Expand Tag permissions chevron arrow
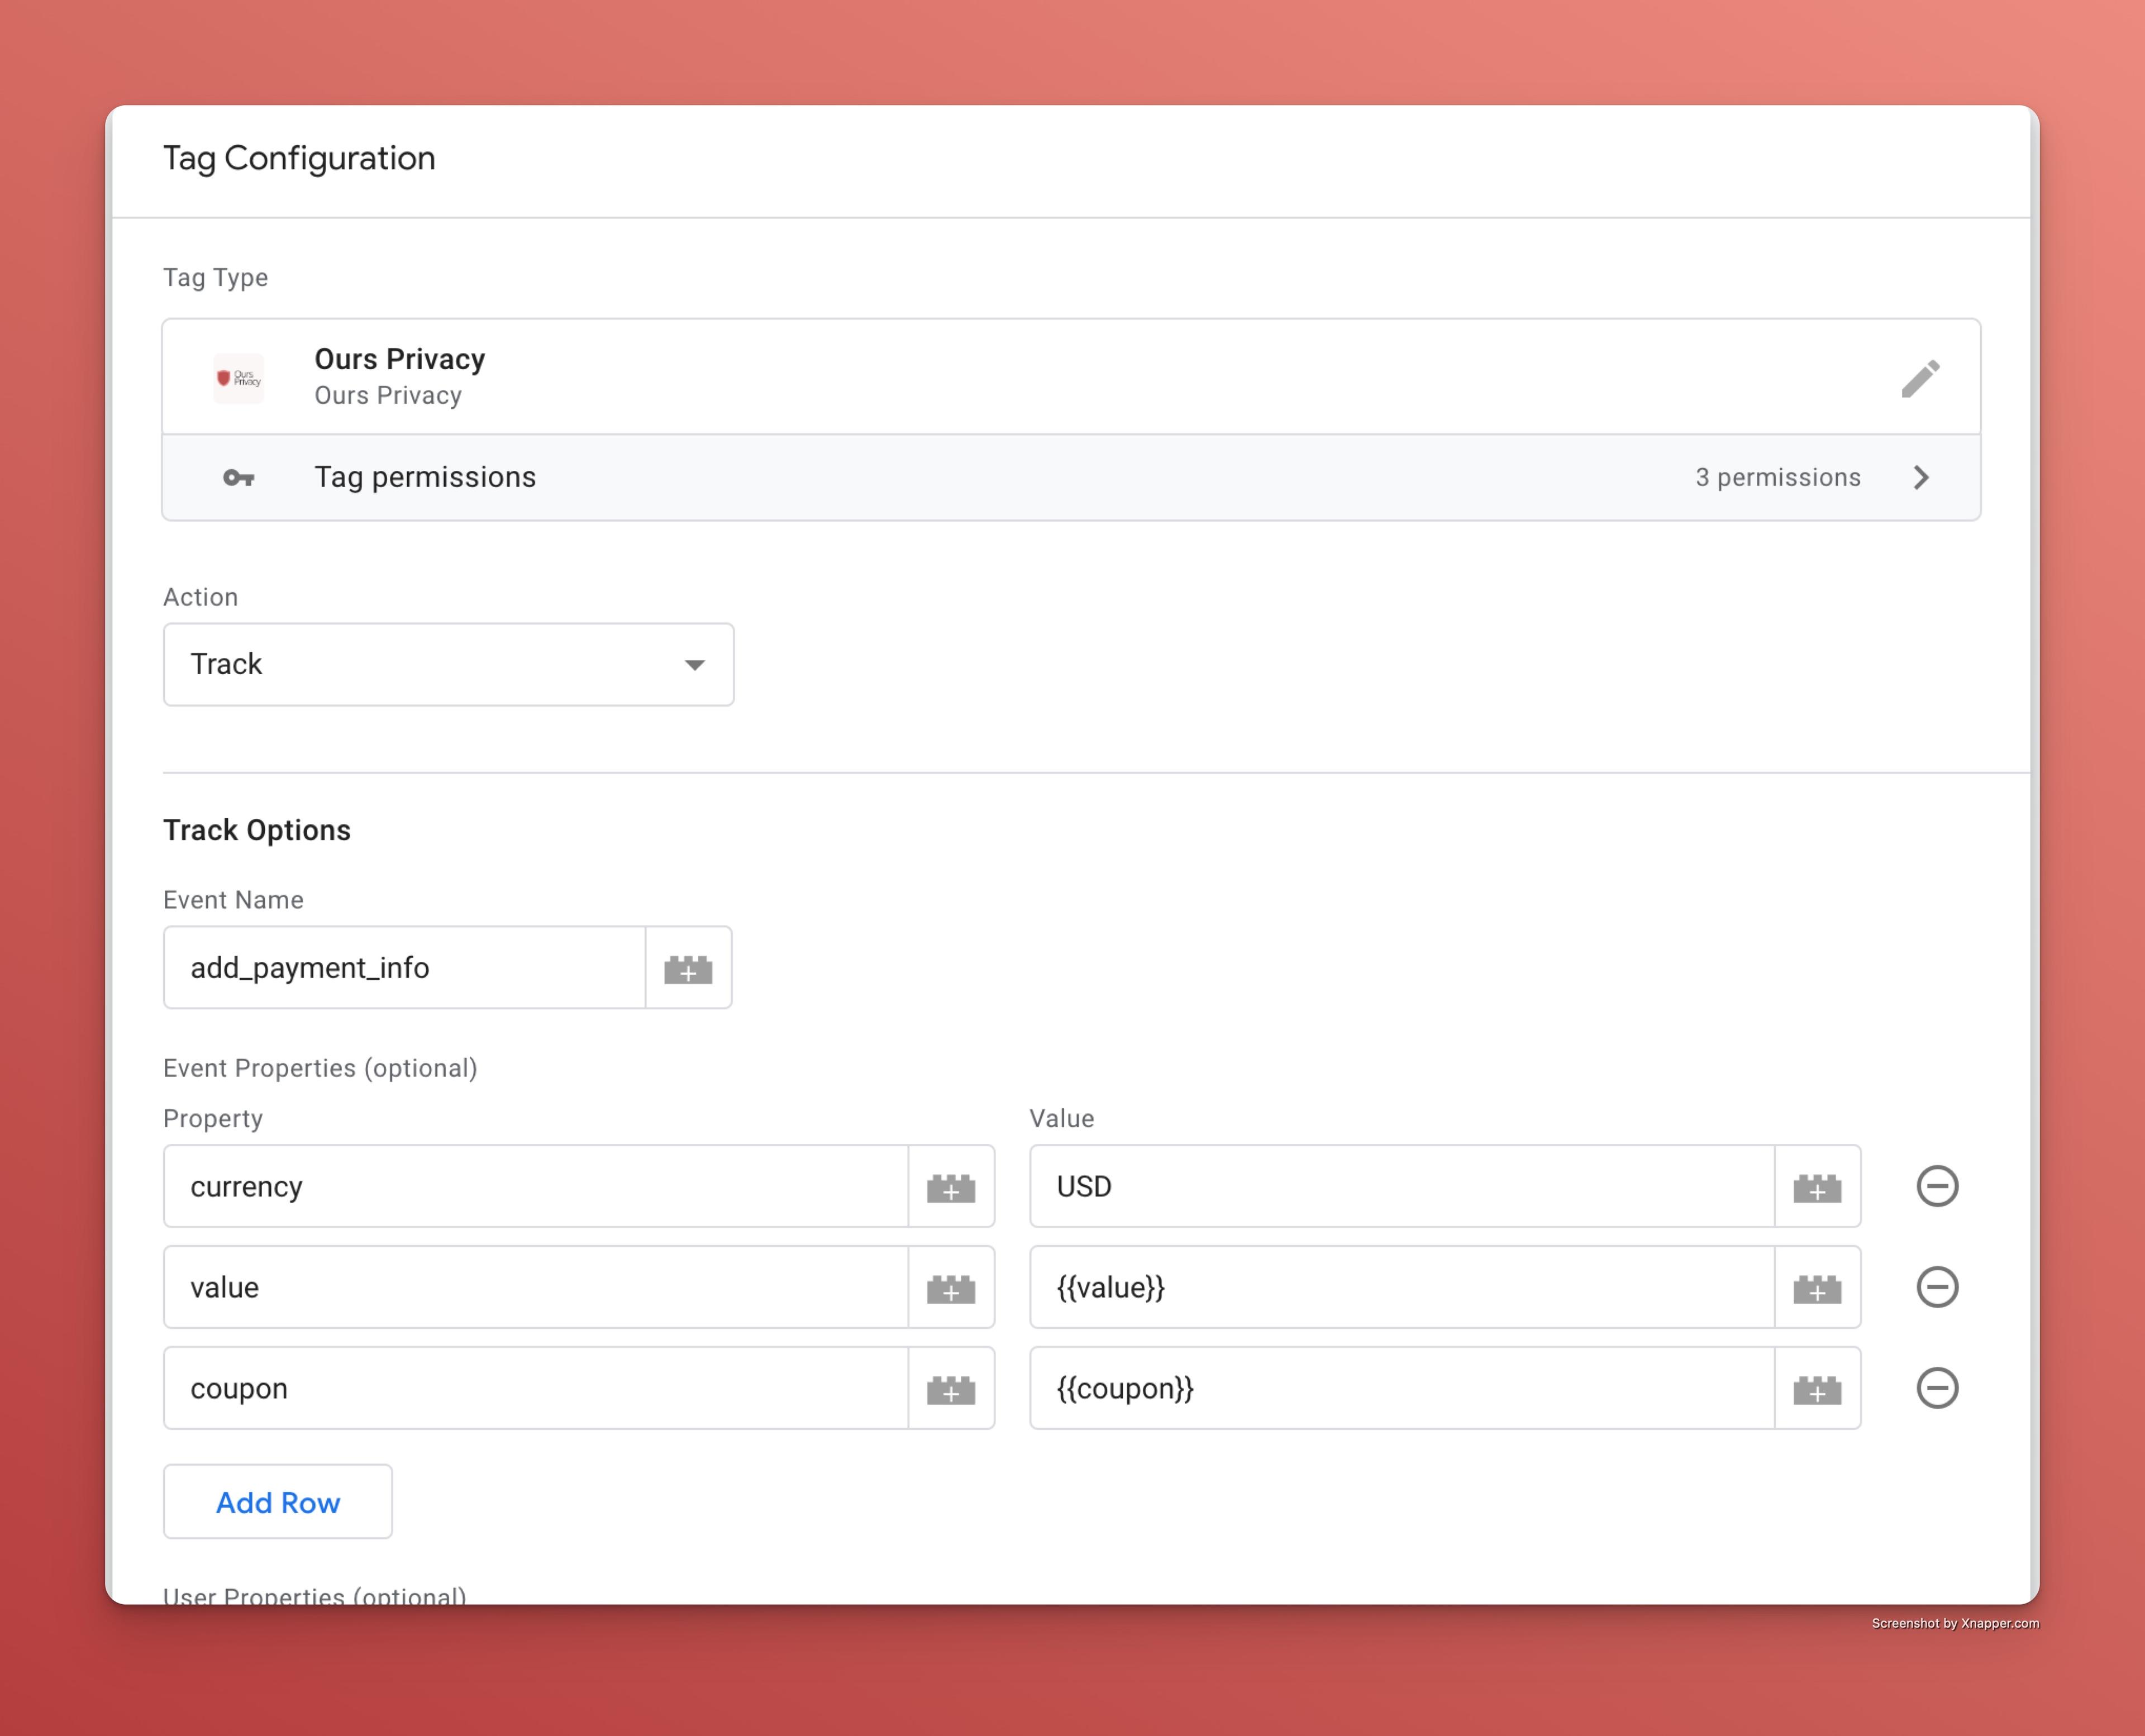The height and width of the screenshot is (1736, 2145). [x=1920, y=477]
